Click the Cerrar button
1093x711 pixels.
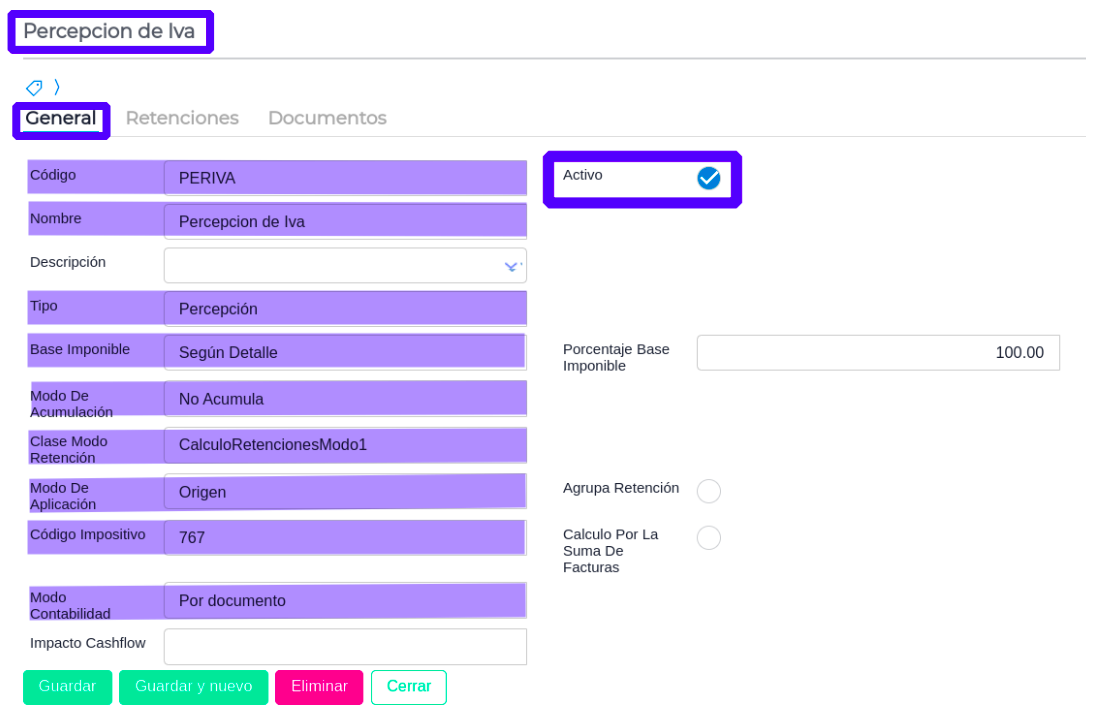pos(408,687)
